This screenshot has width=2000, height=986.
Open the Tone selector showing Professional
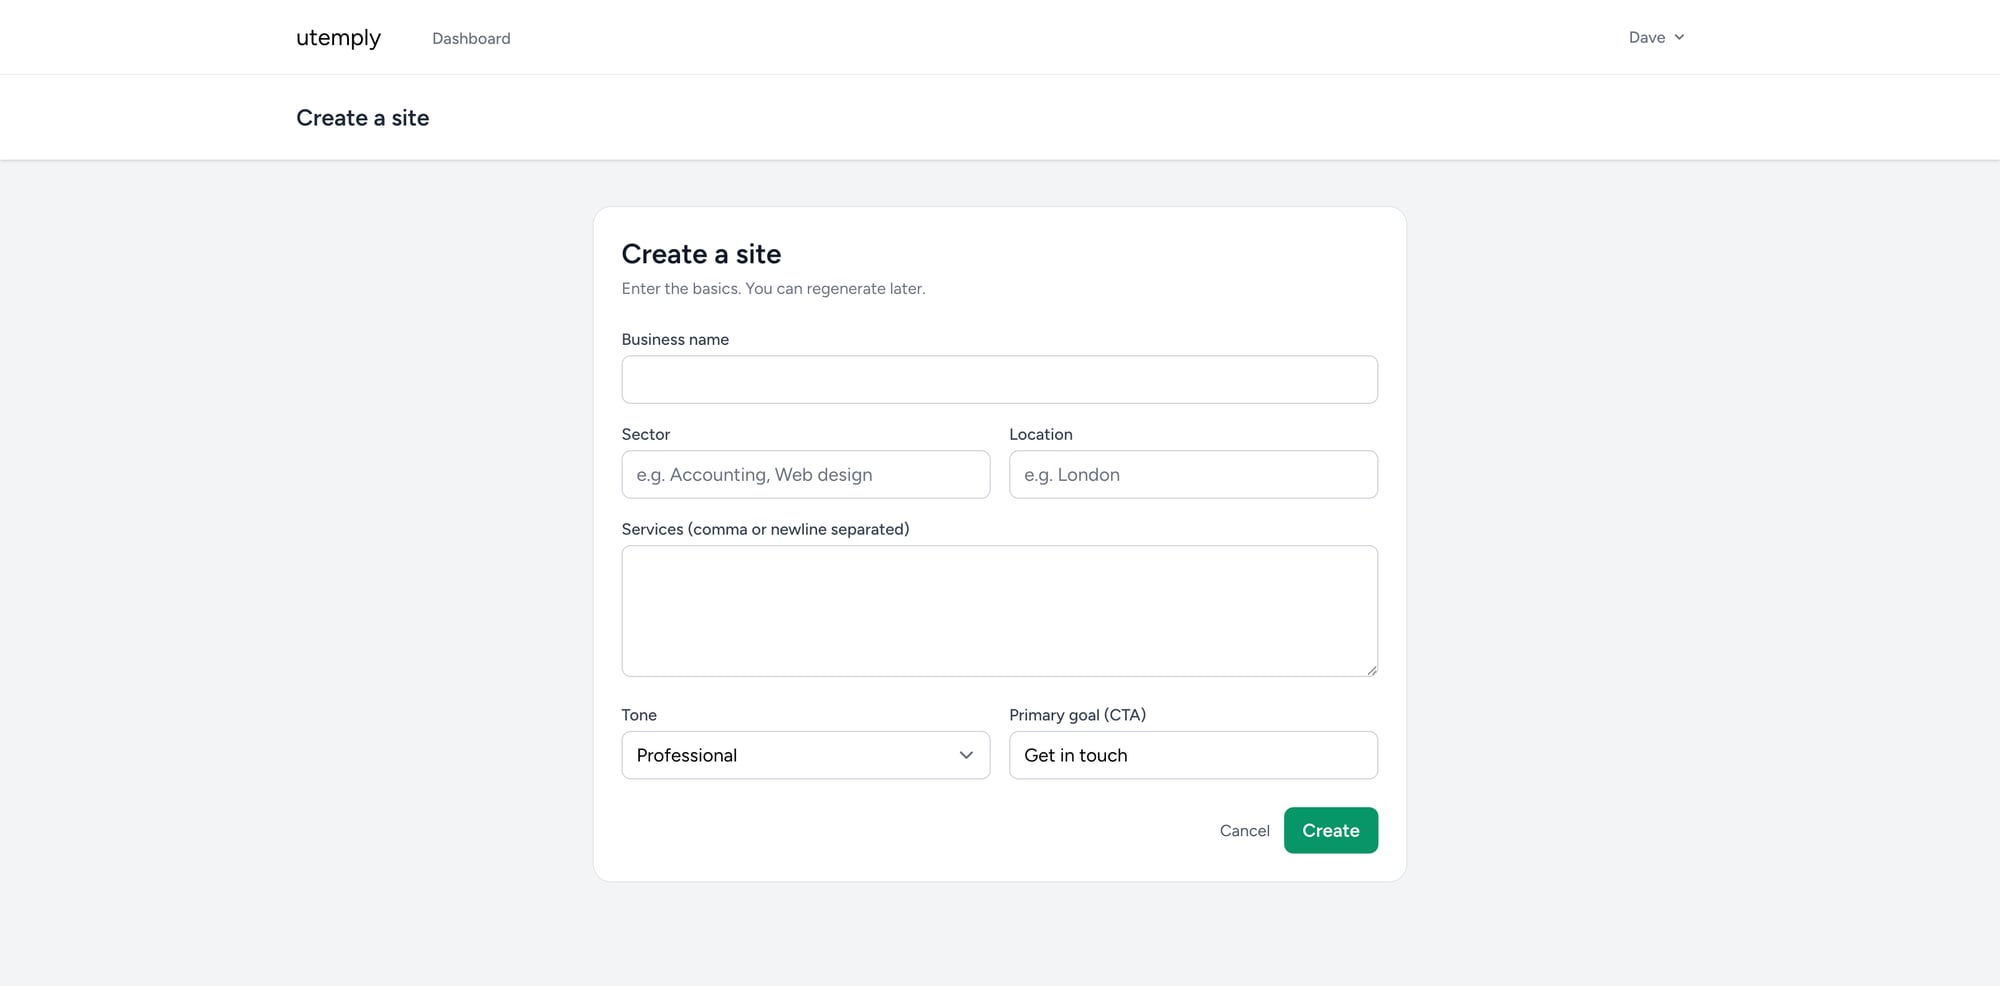805,755
